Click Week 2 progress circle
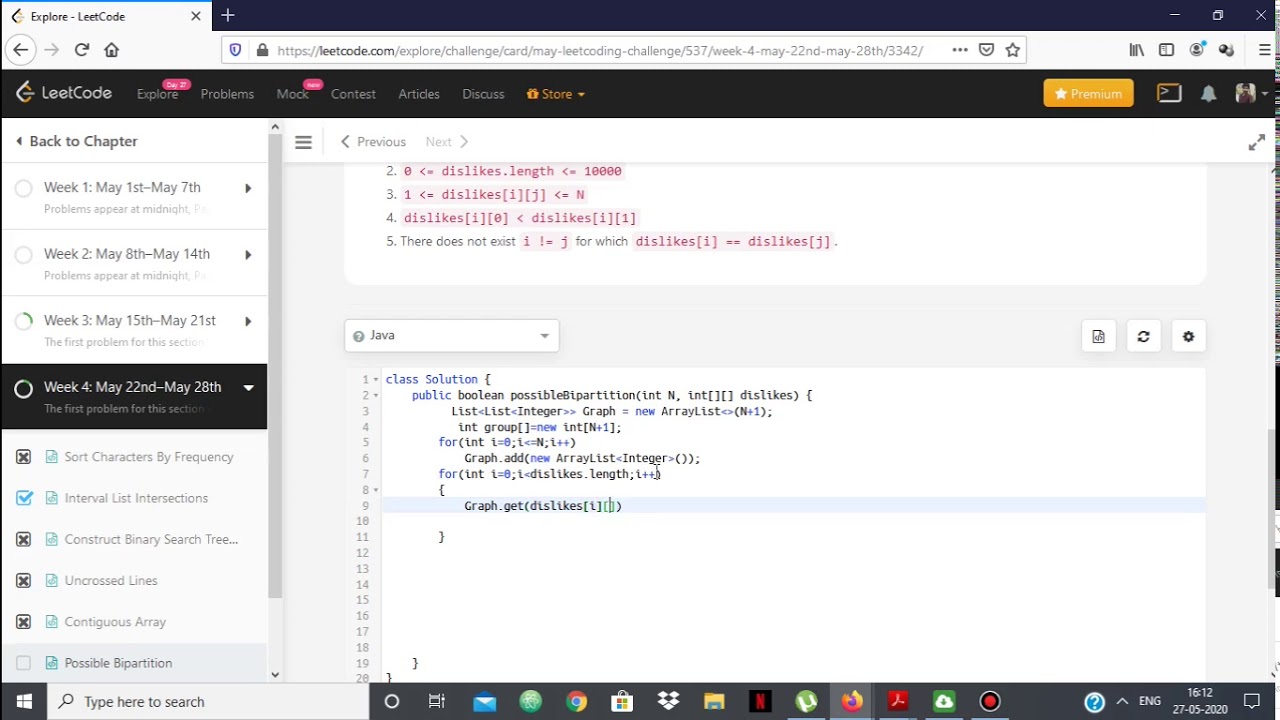This screenshot has height=720, width=1280. click(x=24, y=255)
